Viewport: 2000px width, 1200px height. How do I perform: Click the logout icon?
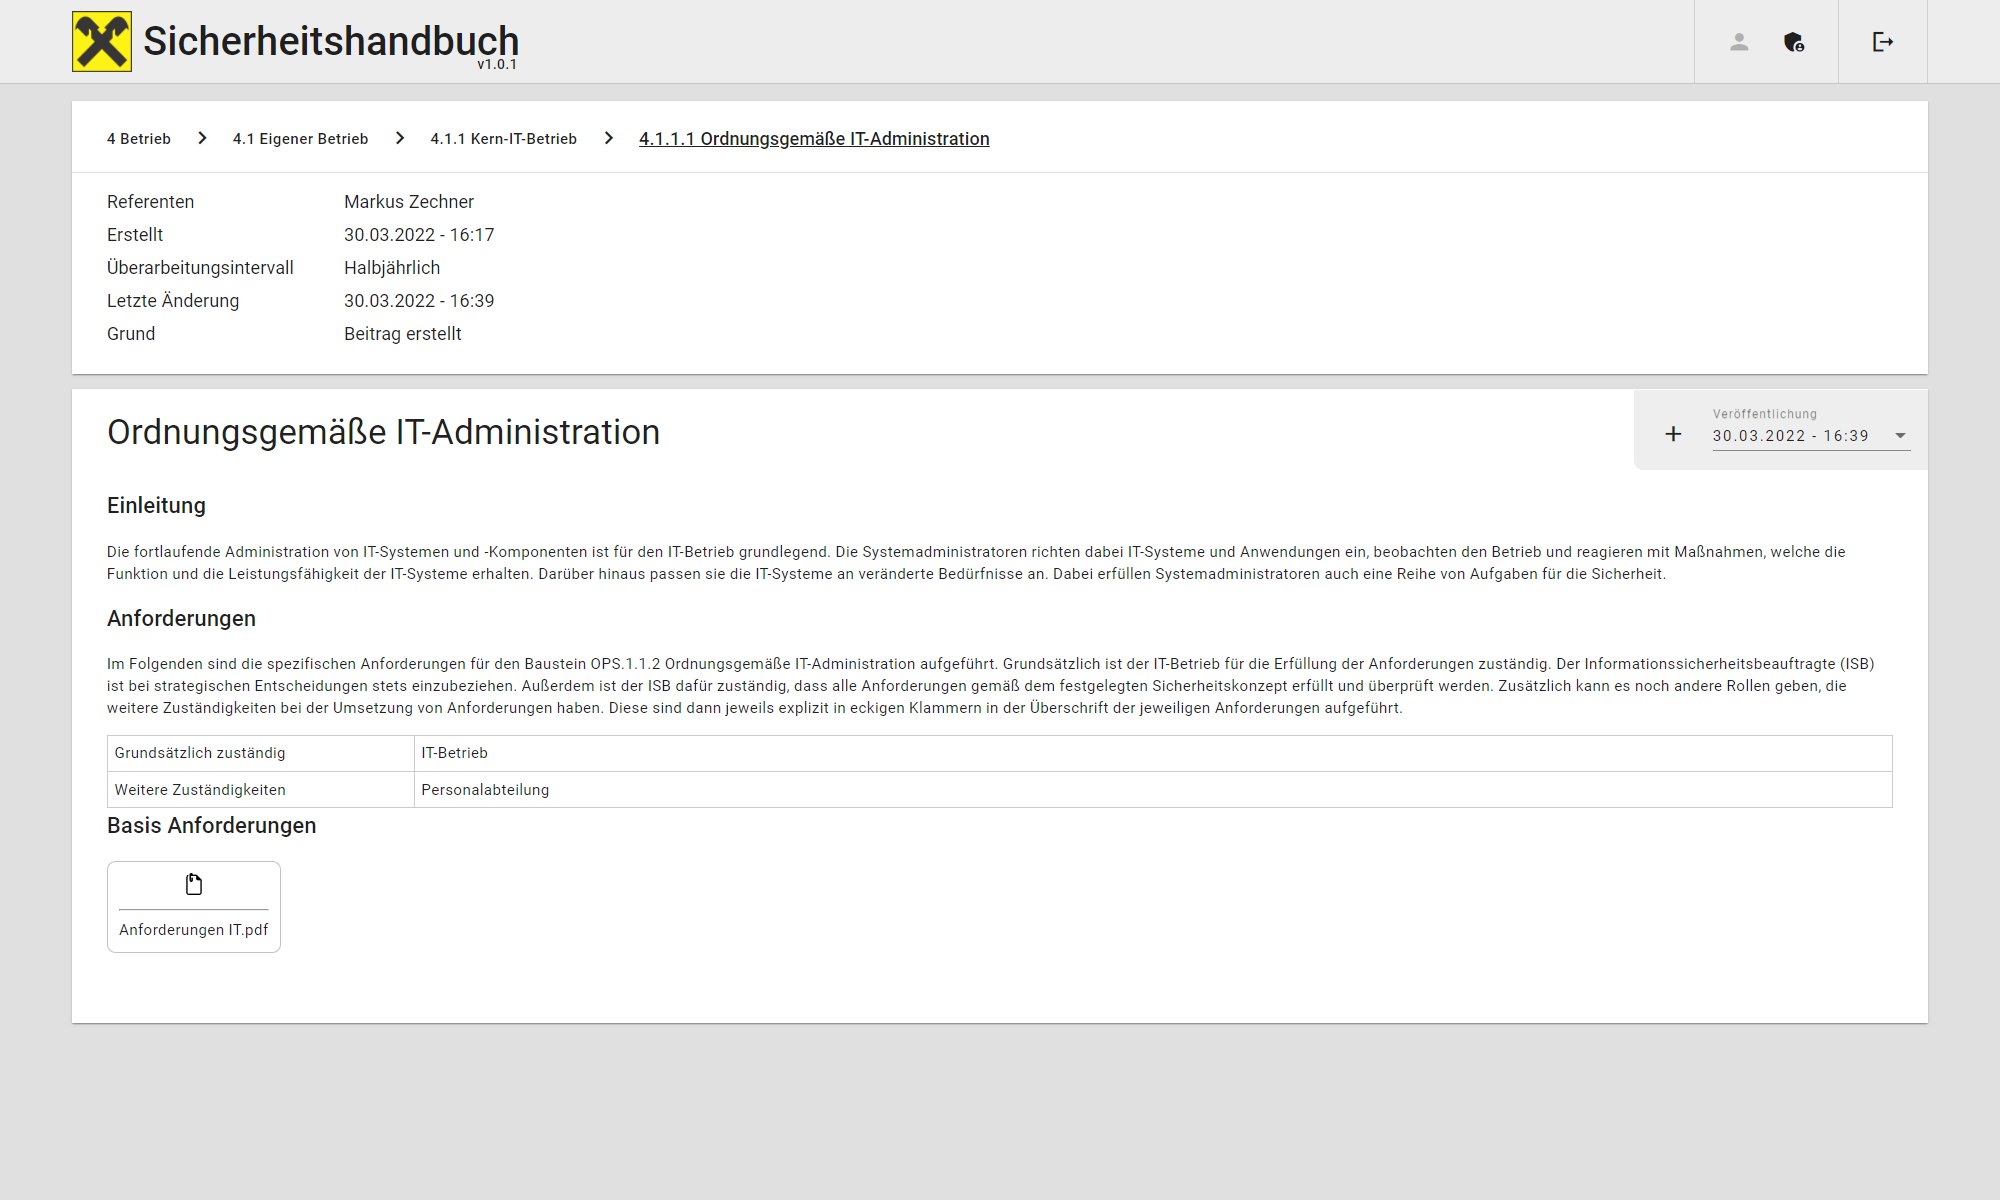pyautogui.click(x=1882, y=42)
